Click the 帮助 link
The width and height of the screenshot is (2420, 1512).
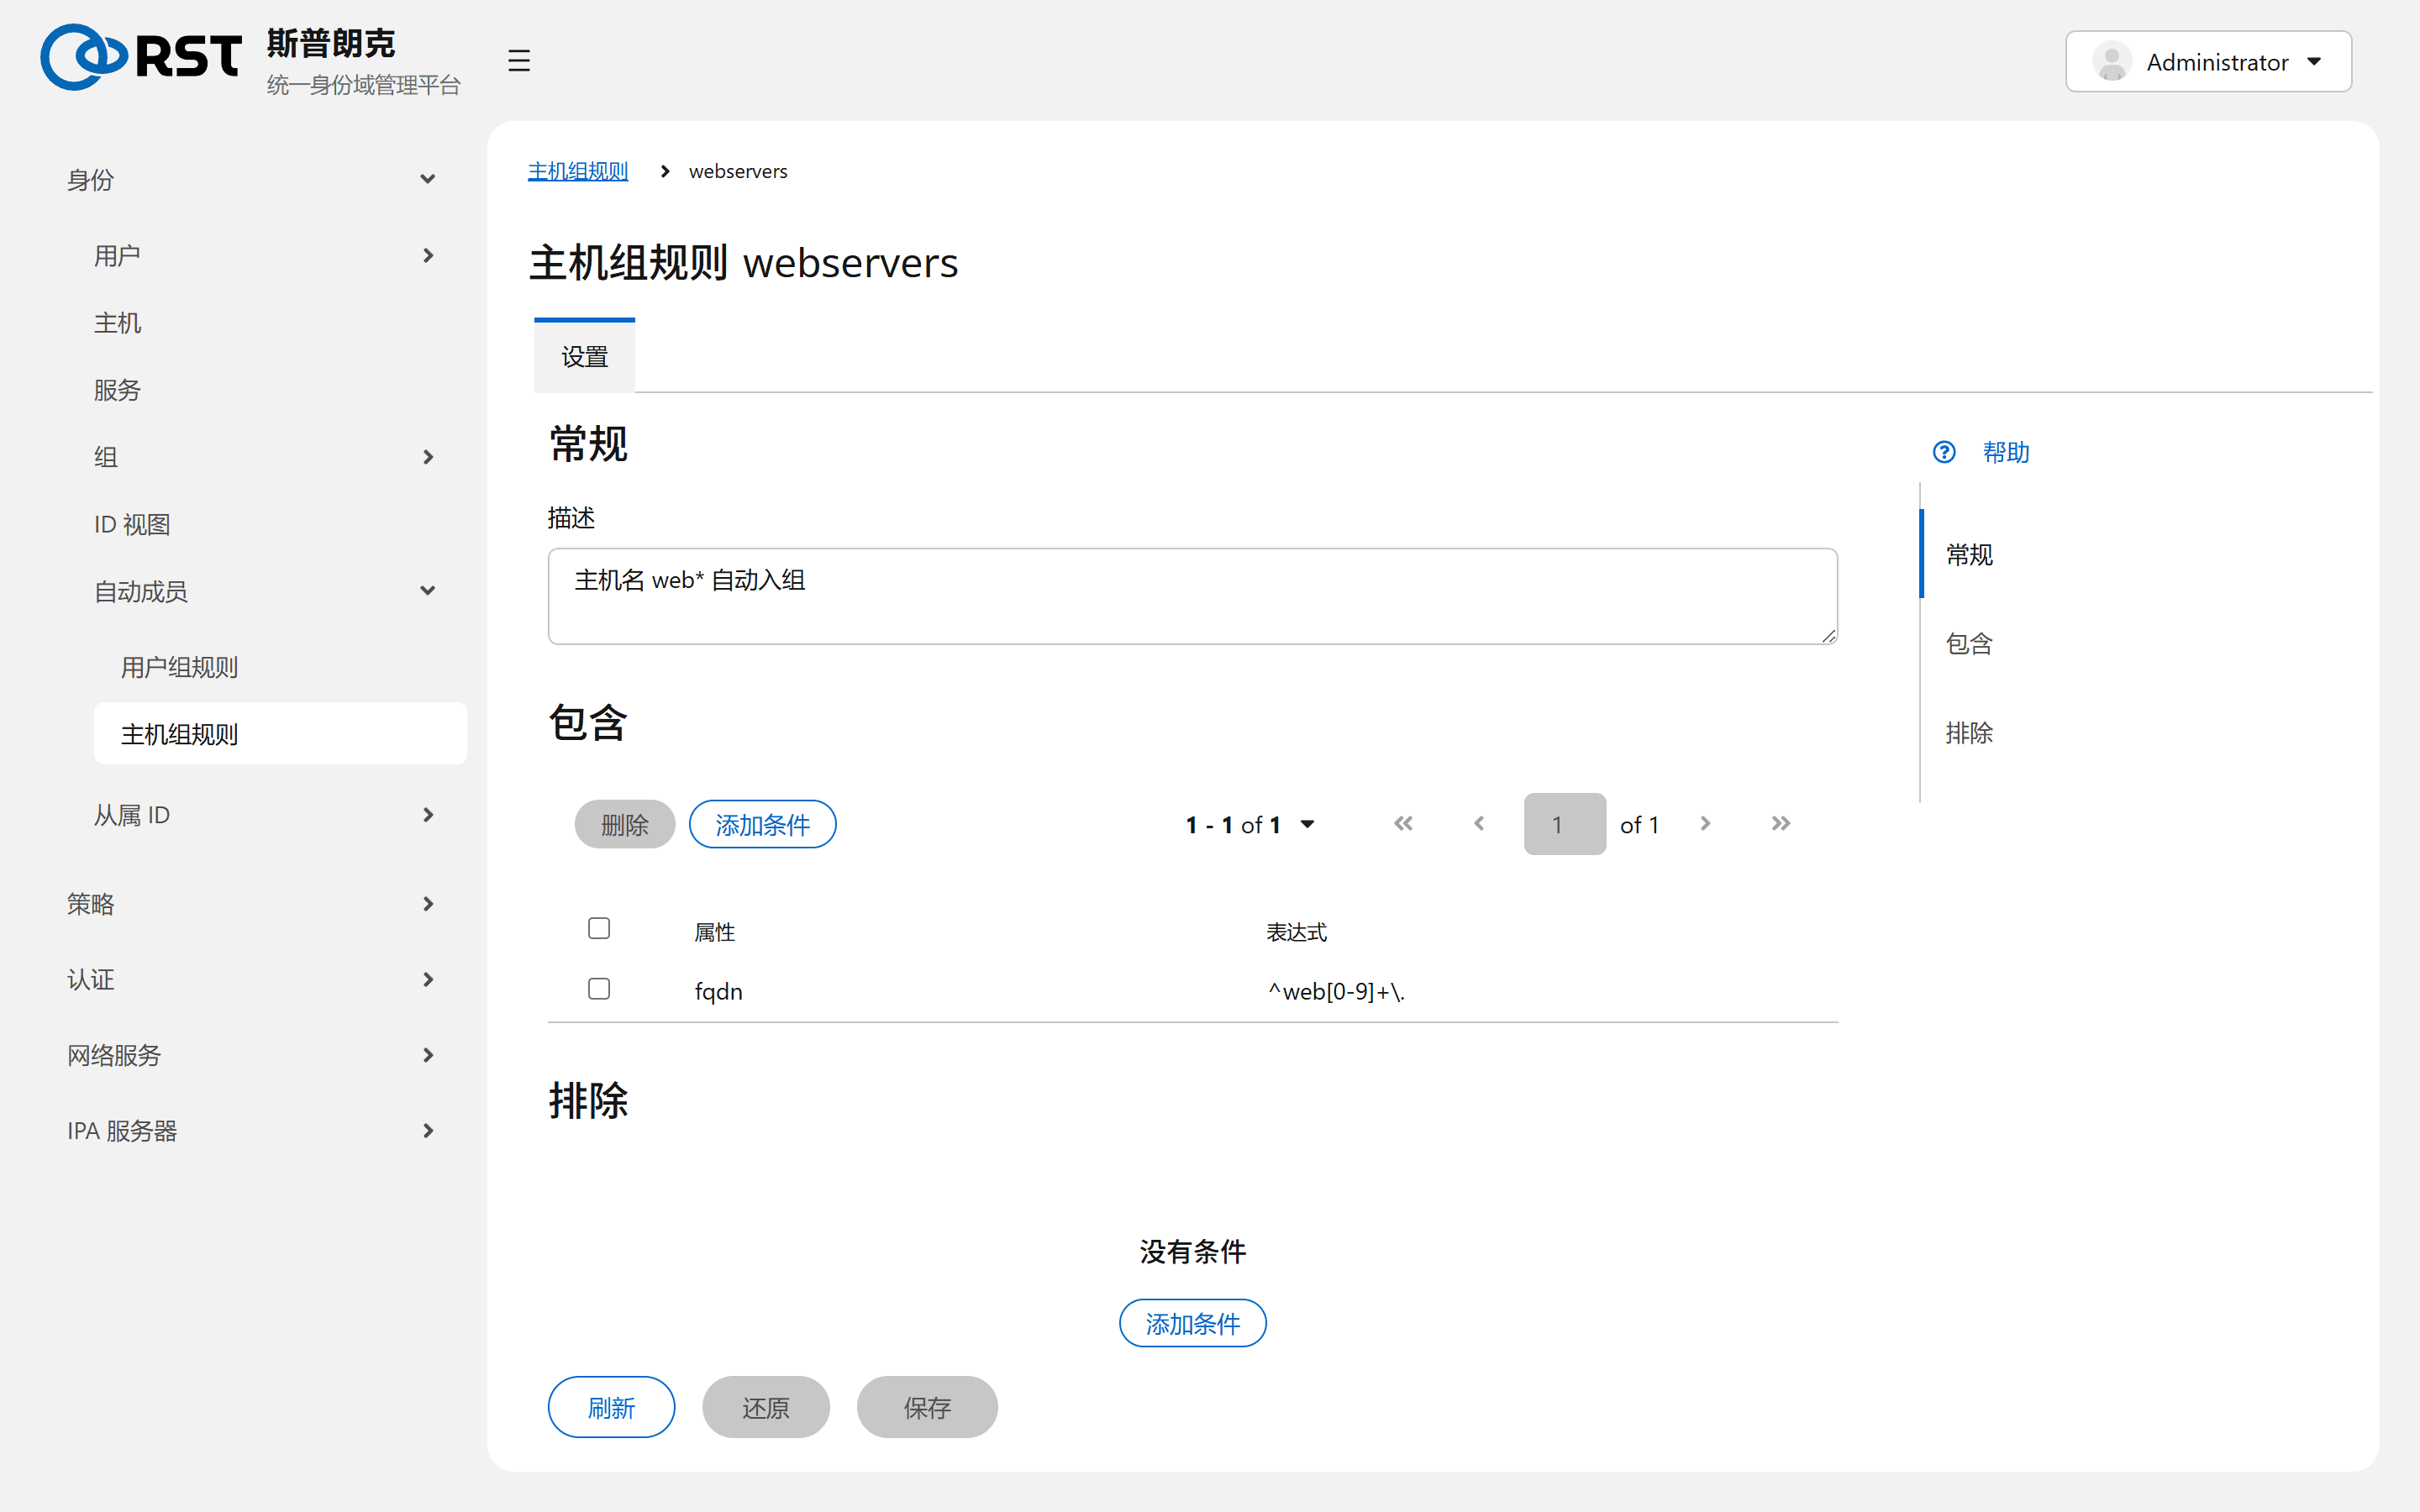click(2005, 452)
